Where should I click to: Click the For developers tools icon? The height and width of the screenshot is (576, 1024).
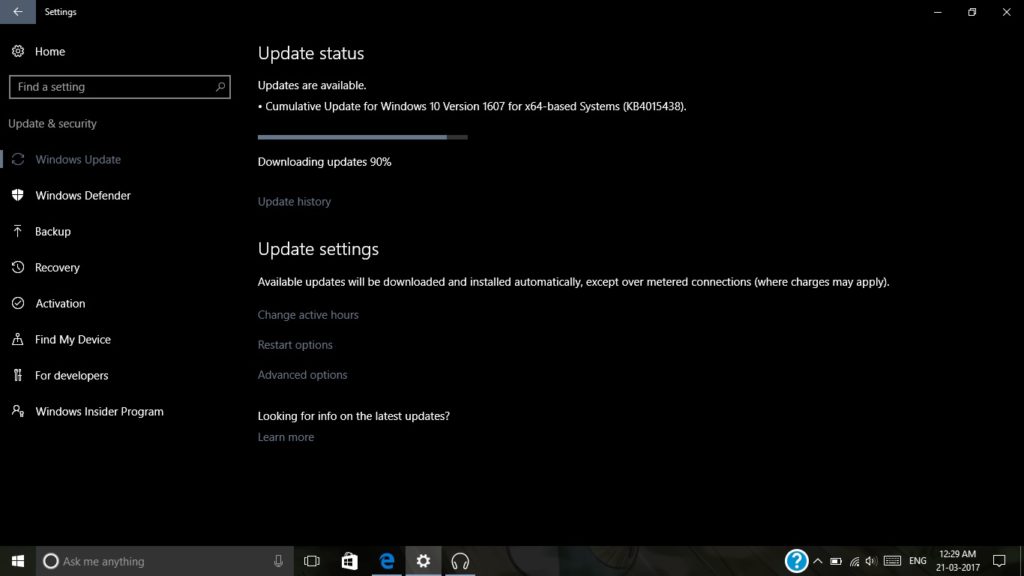pos(18,375)
